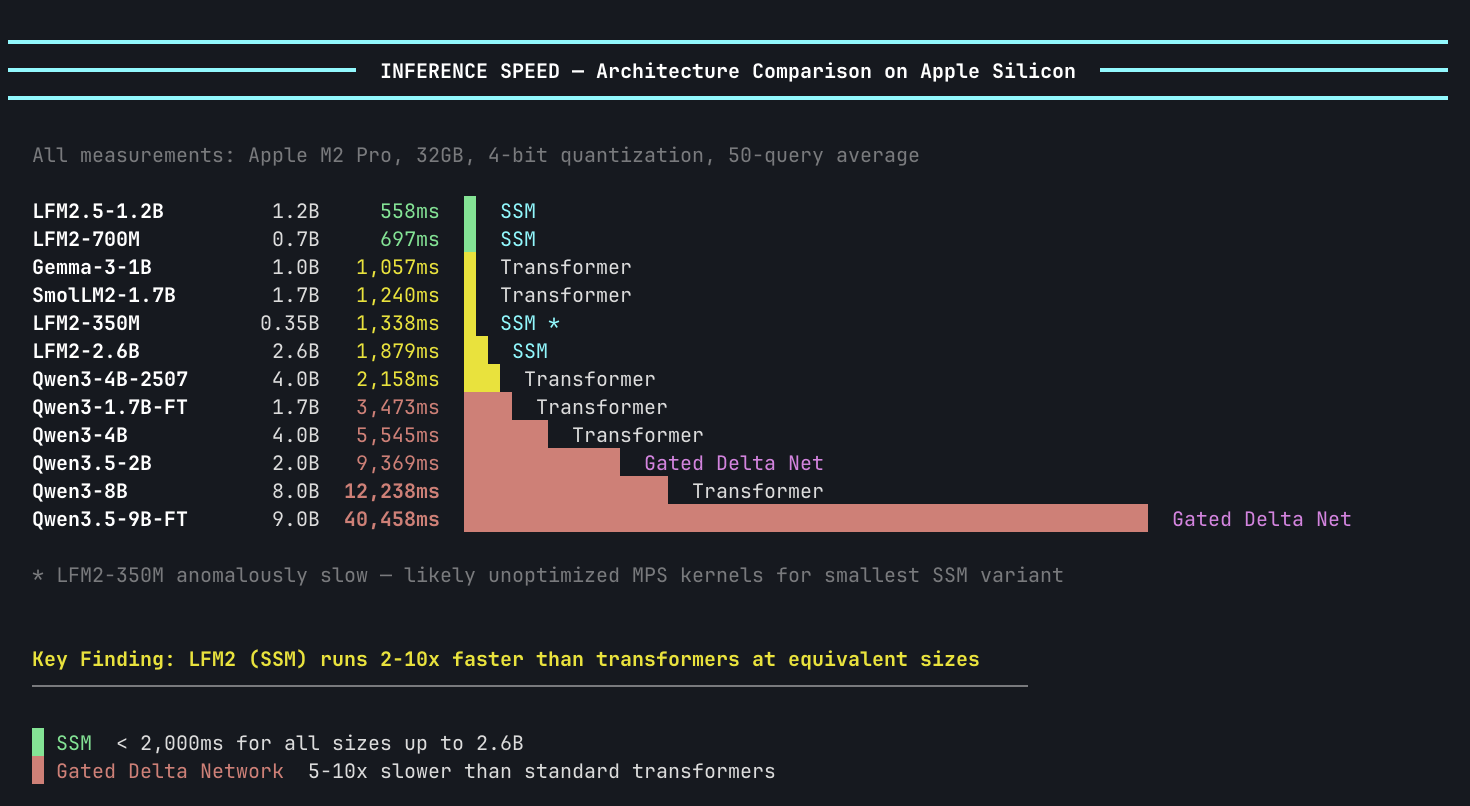
Task: Select the Qwen3.5-2B model name
Action: click(x=92, y=463)
